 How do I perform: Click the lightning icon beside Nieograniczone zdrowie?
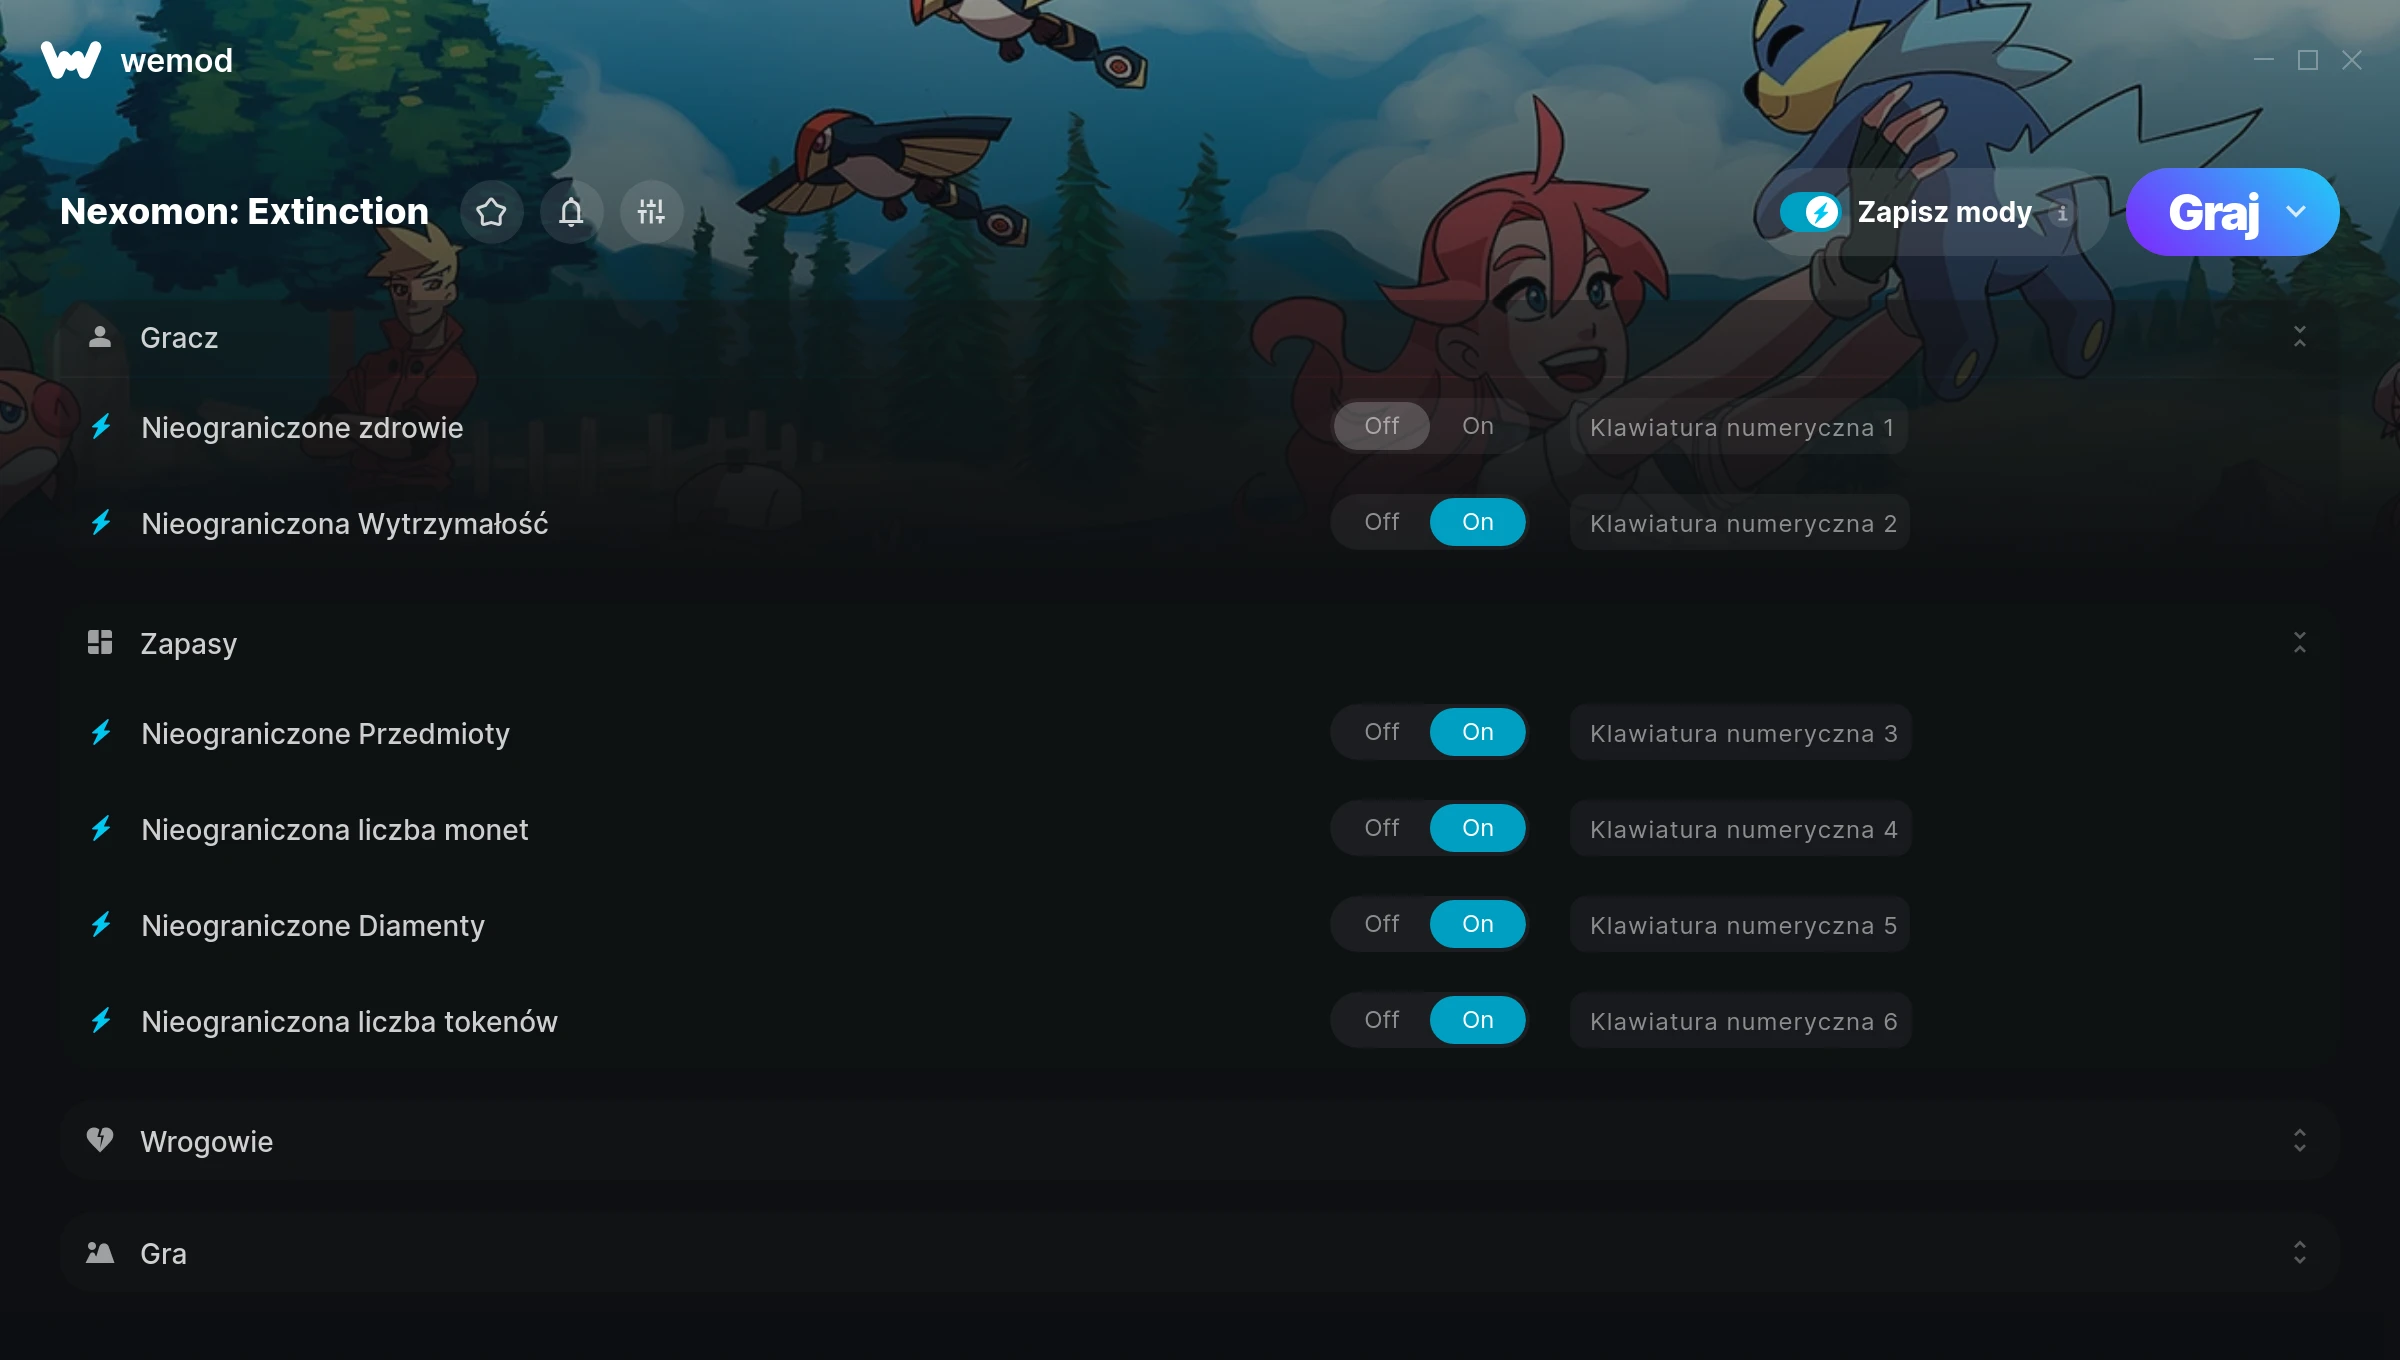(x=101, y=427)
